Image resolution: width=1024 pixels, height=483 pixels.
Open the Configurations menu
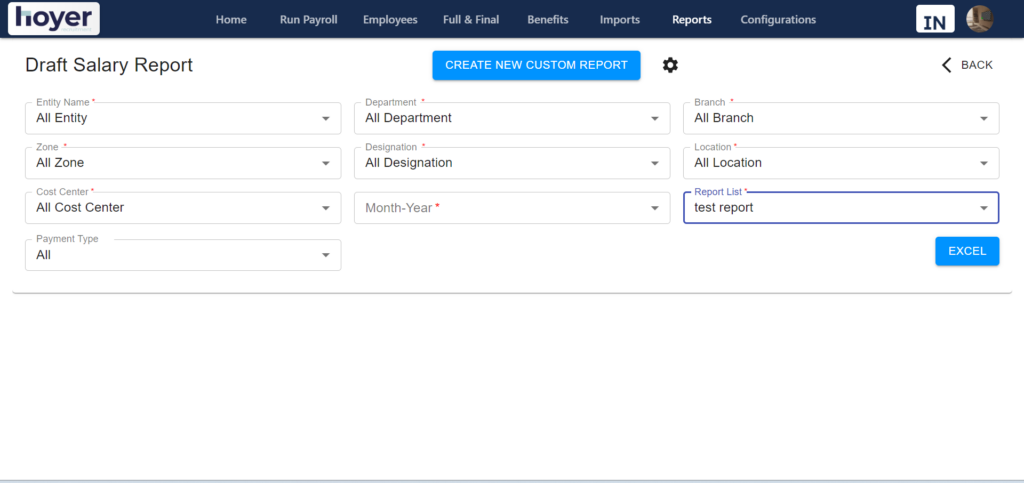[x=778, y=20]
